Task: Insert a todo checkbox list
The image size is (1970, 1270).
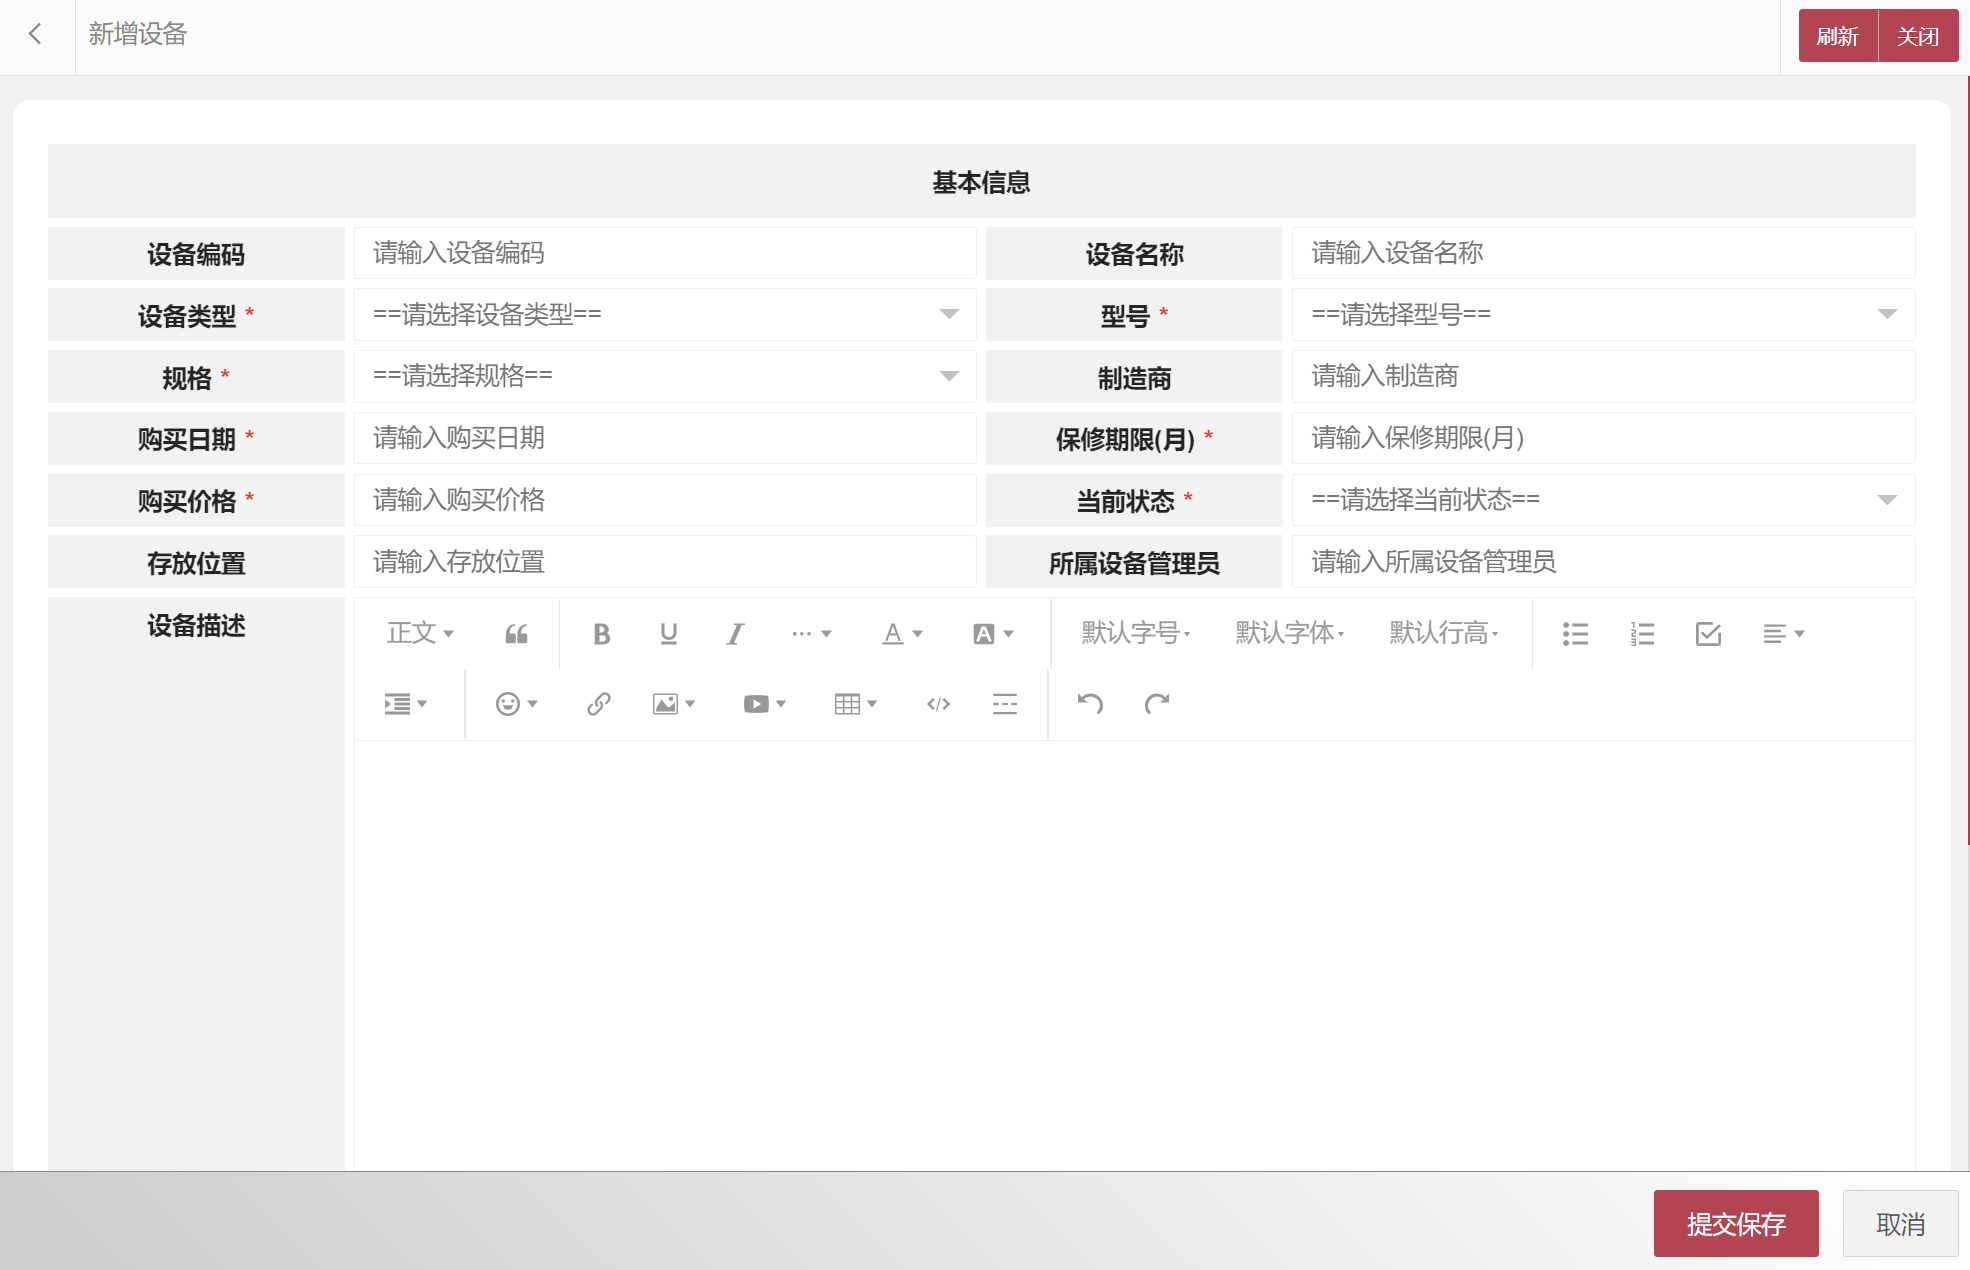Action: tap(1708, 634)
